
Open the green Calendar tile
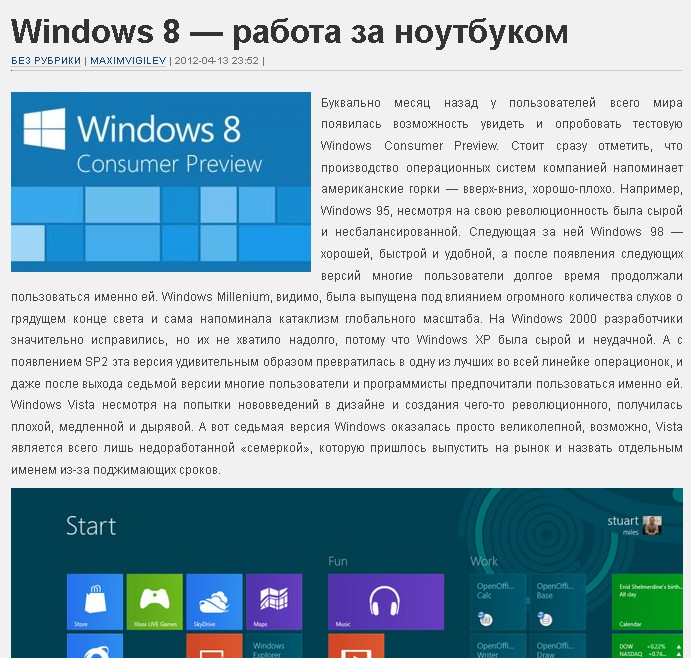(647, 602)
